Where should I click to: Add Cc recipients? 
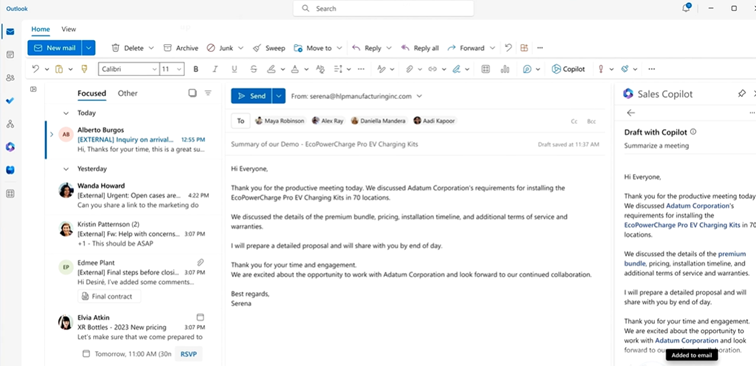[x=574, y=122]
